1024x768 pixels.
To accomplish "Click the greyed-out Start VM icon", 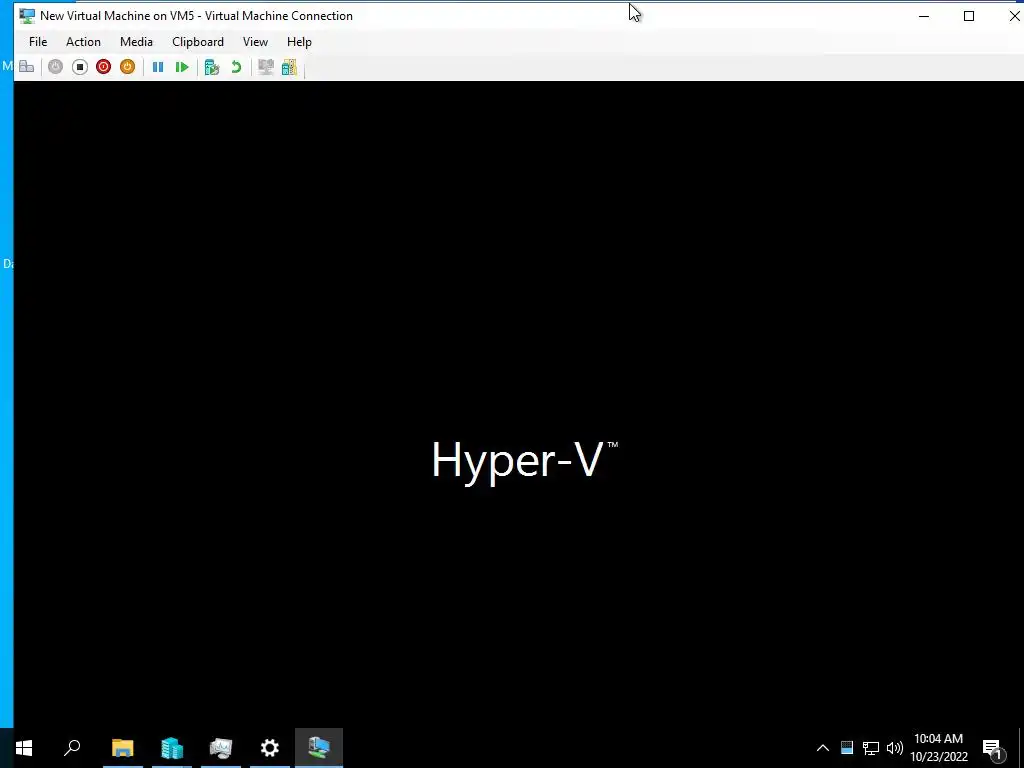I will 56,67.
